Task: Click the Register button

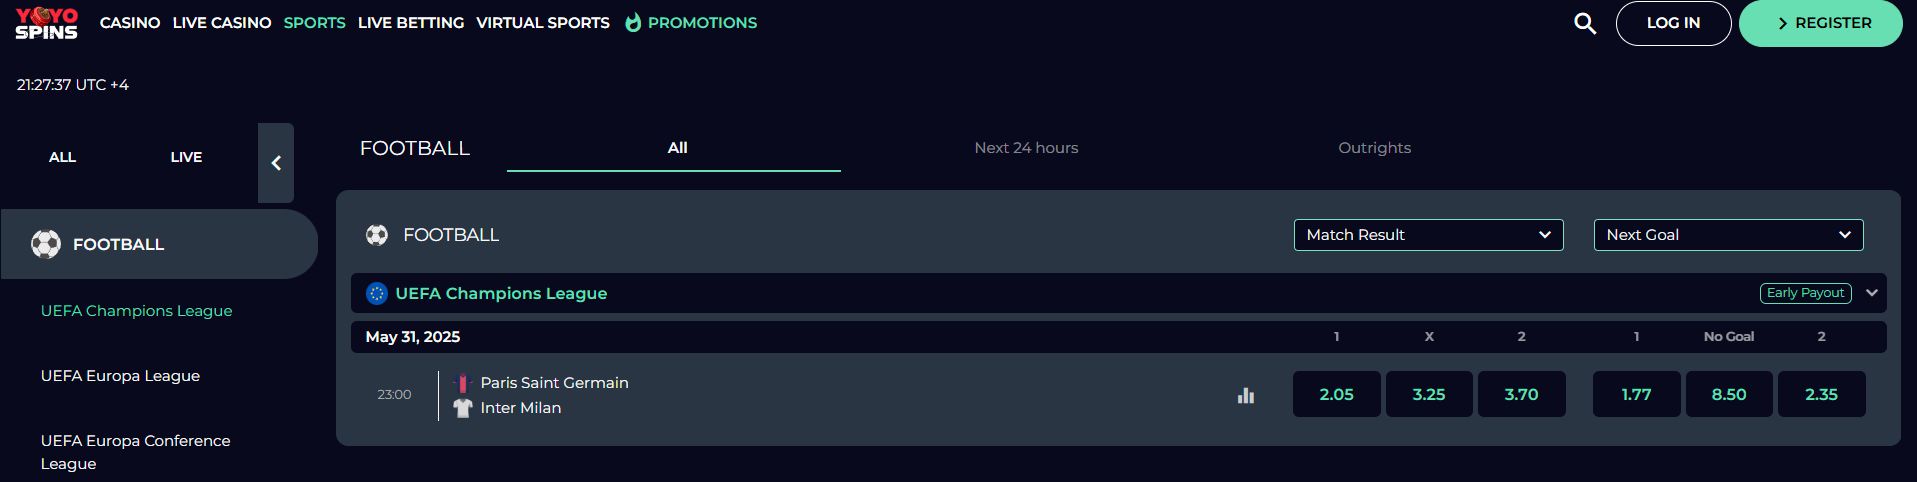Action: click(x=1821, y=23)
